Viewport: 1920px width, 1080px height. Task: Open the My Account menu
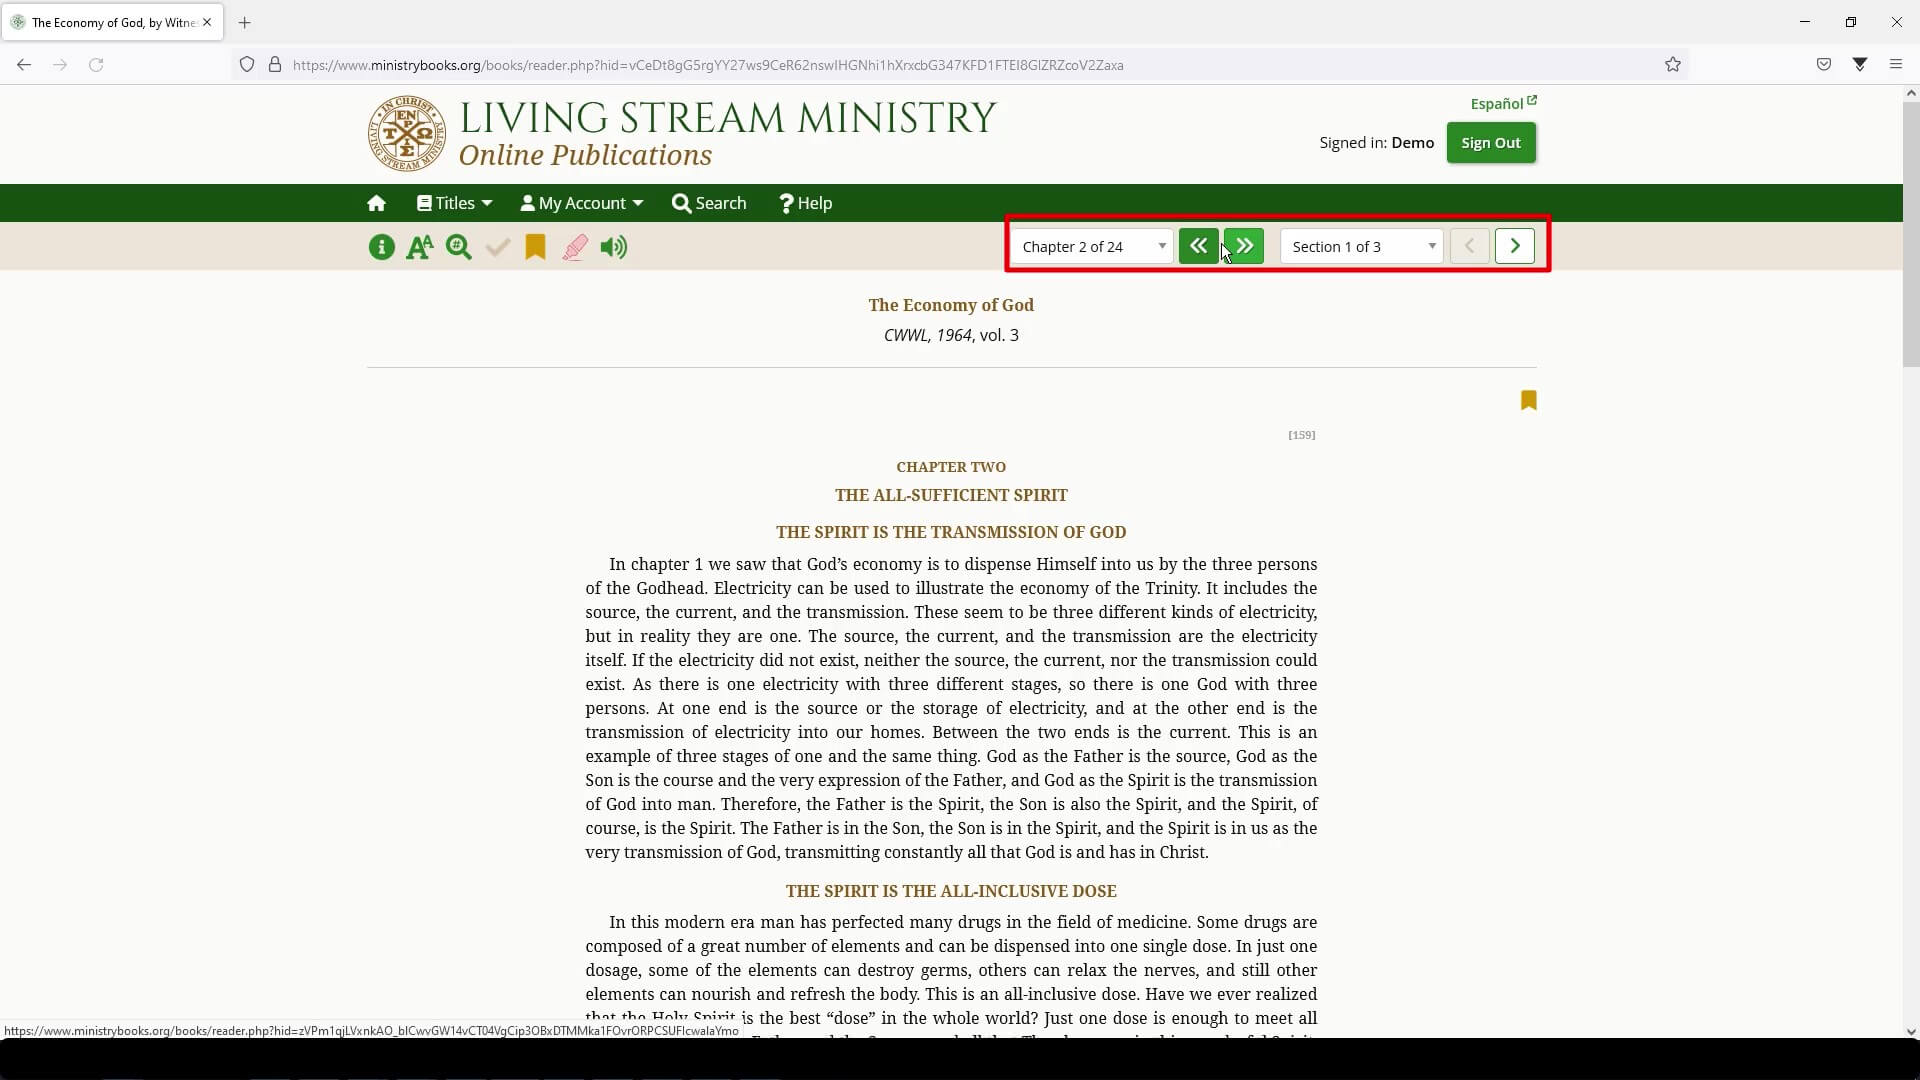pyautogui.click(x=582, y=203)
